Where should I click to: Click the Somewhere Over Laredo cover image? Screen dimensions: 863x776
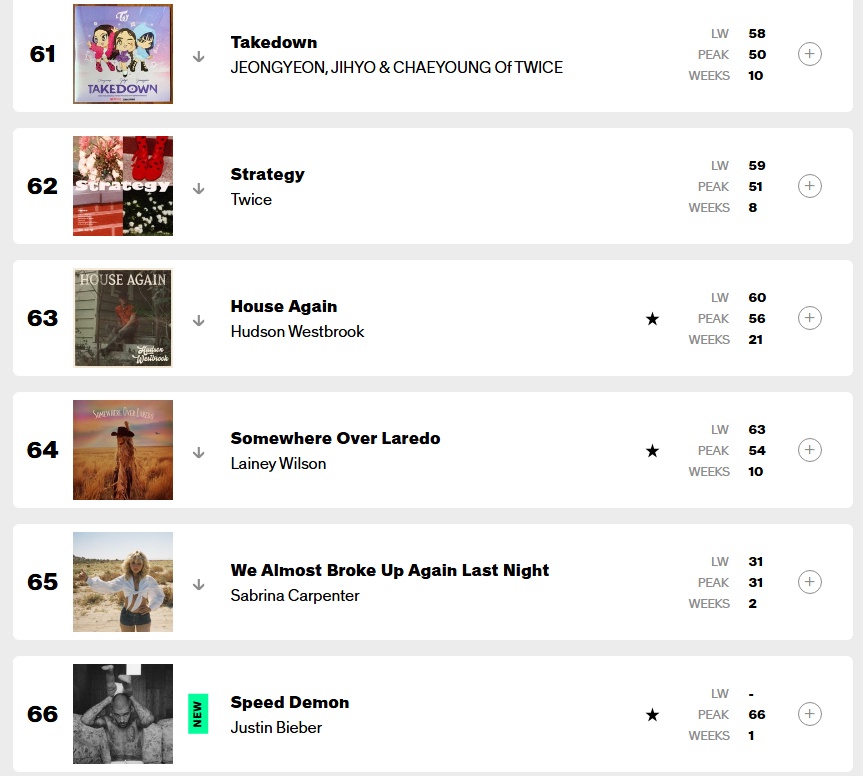point(123,450)
